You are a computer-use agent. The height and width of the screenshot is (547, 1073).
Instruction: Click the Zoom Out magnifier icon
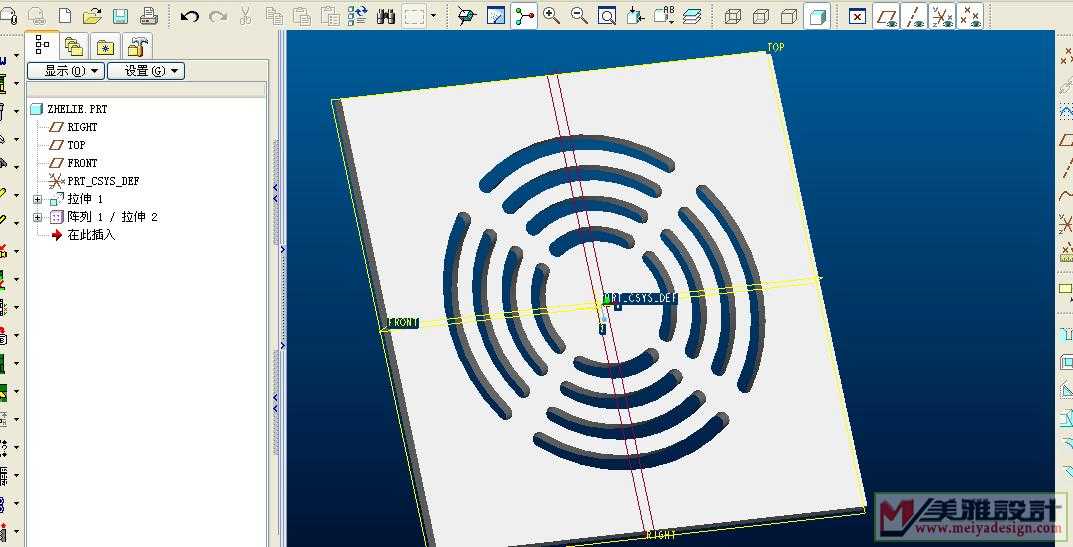(578, 16)
